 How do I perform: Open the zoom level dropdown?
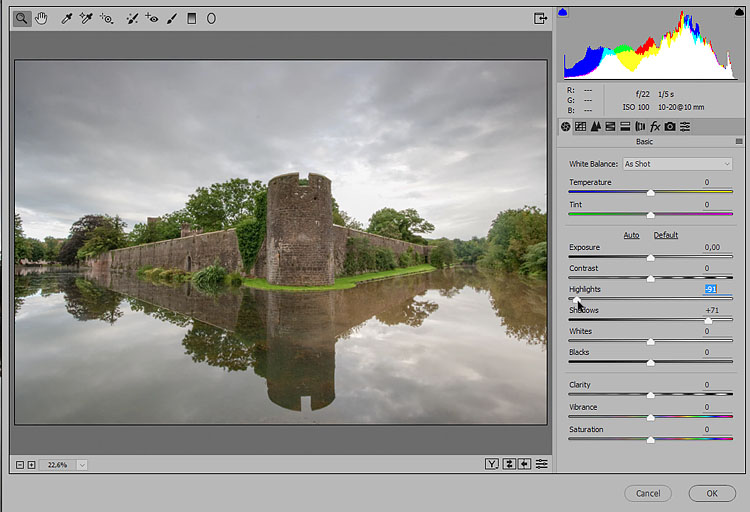click(x=81, y=464)
